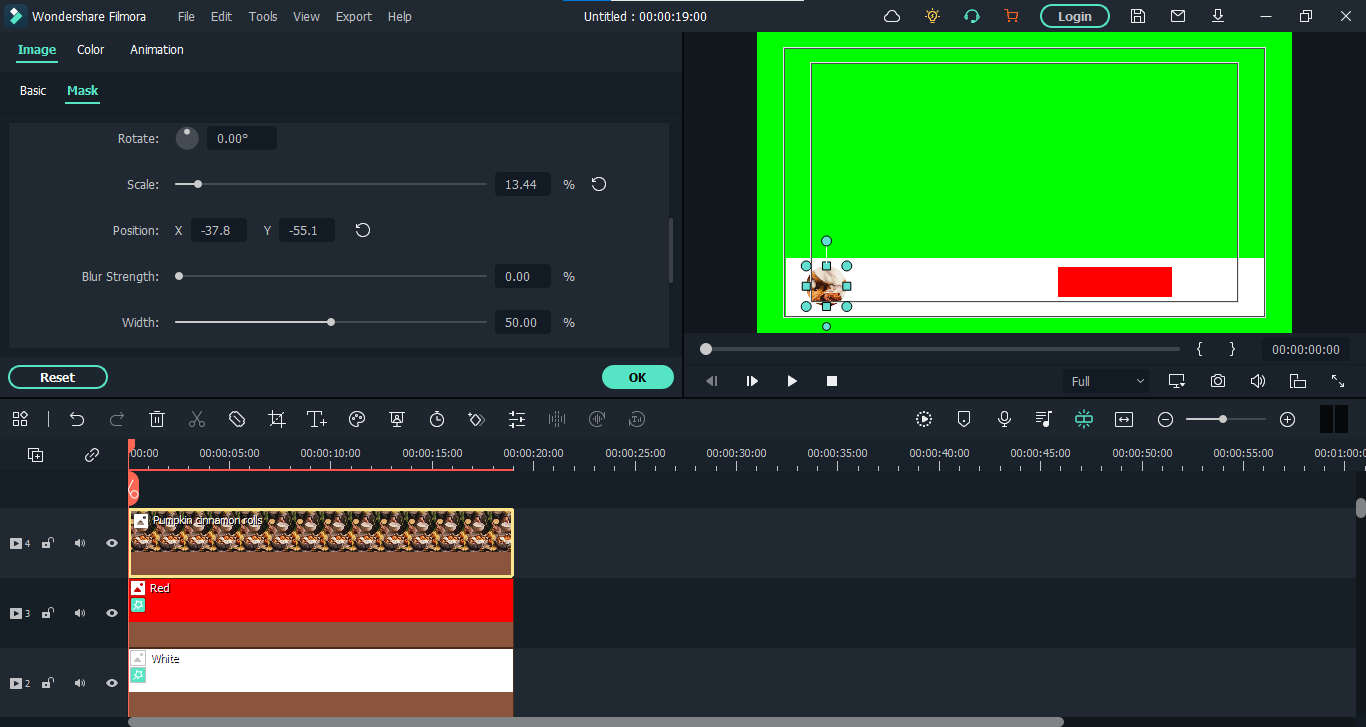Open the green screen tool icon
Image resolution: width=1366 pixels, height=727 pixels.
pos(397,419)
